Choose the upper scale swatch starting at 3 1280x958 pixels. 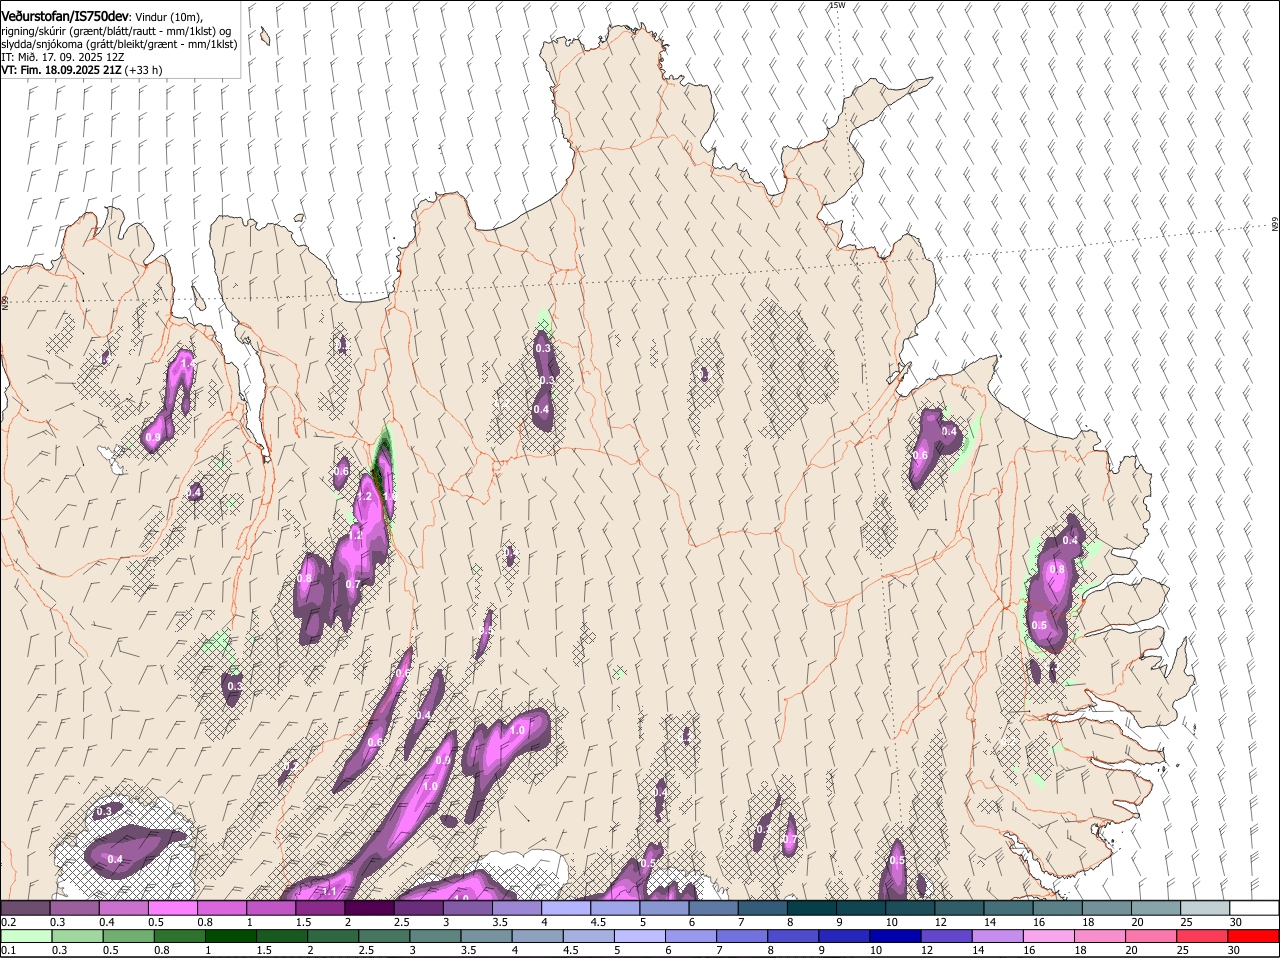coord(467,907)
